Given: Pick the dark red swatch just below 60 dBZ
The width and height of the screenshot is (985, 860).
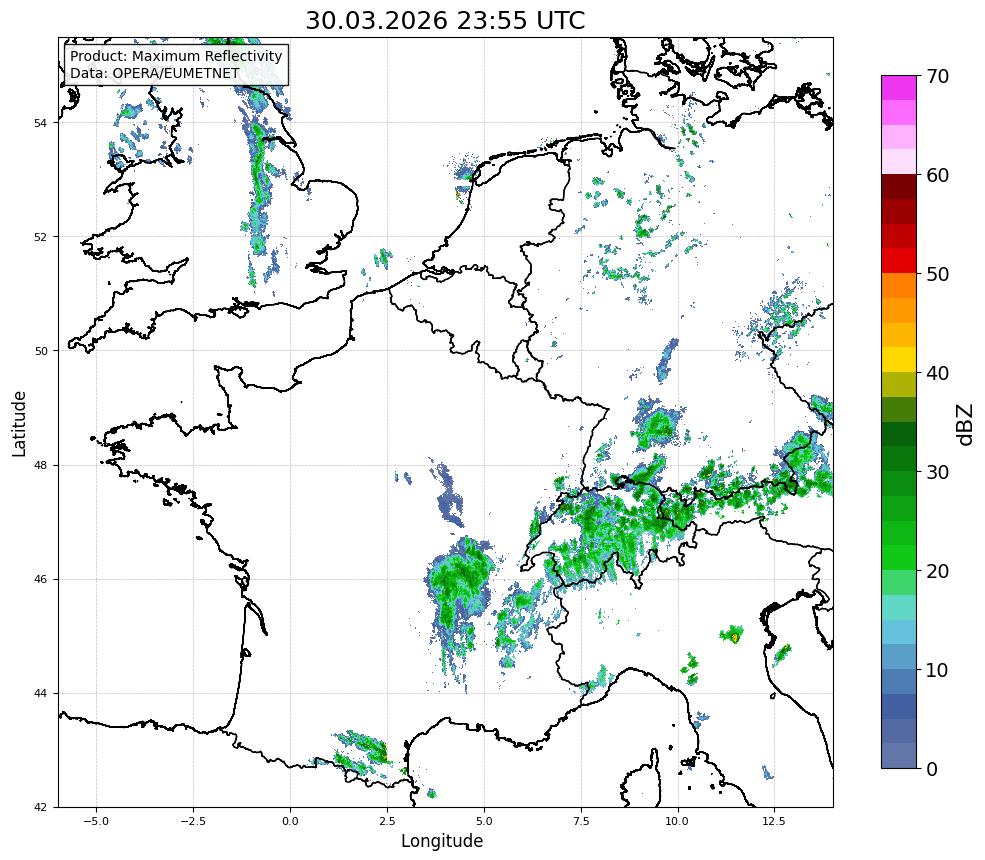Looking at the screenshot, I should pos(898,187).
